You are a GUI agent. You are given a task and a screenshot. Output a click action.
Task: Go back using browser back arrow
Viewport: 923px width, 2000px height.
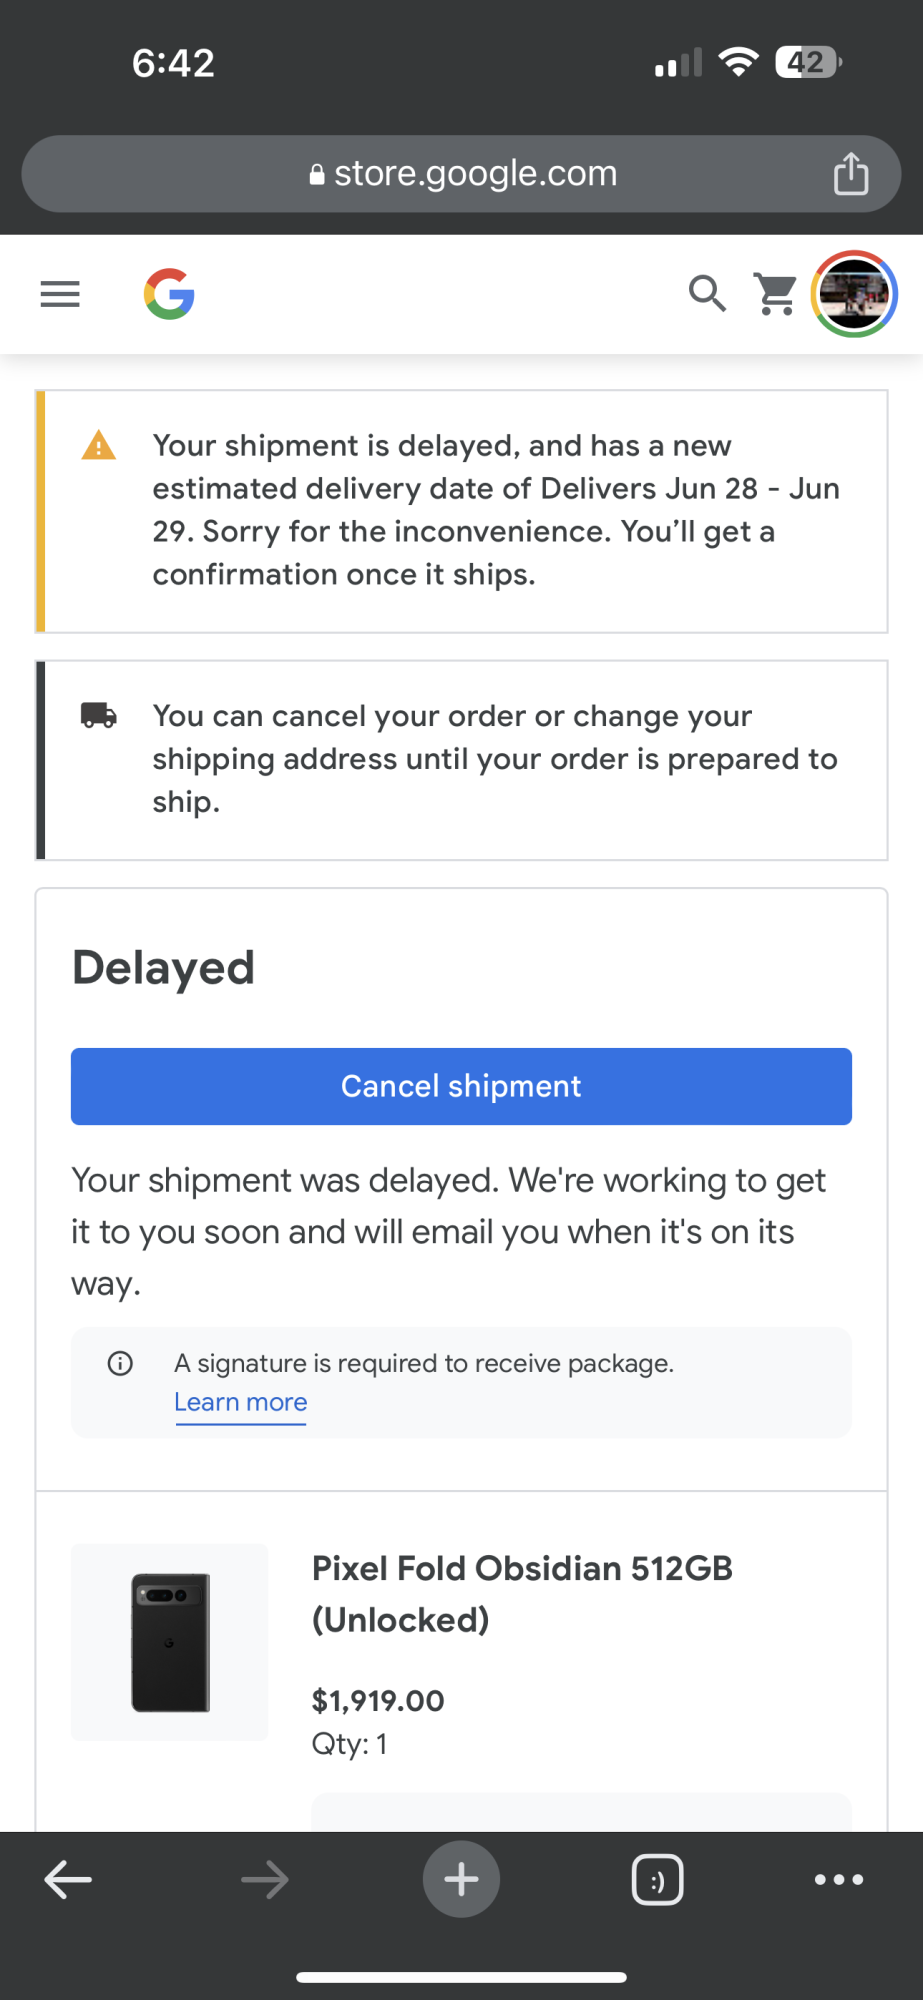coord(68,1880)
